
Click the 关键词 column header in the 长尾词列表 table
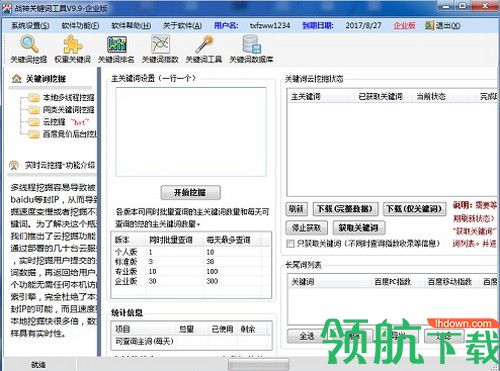pyautogui.click(x=303, y=282)
